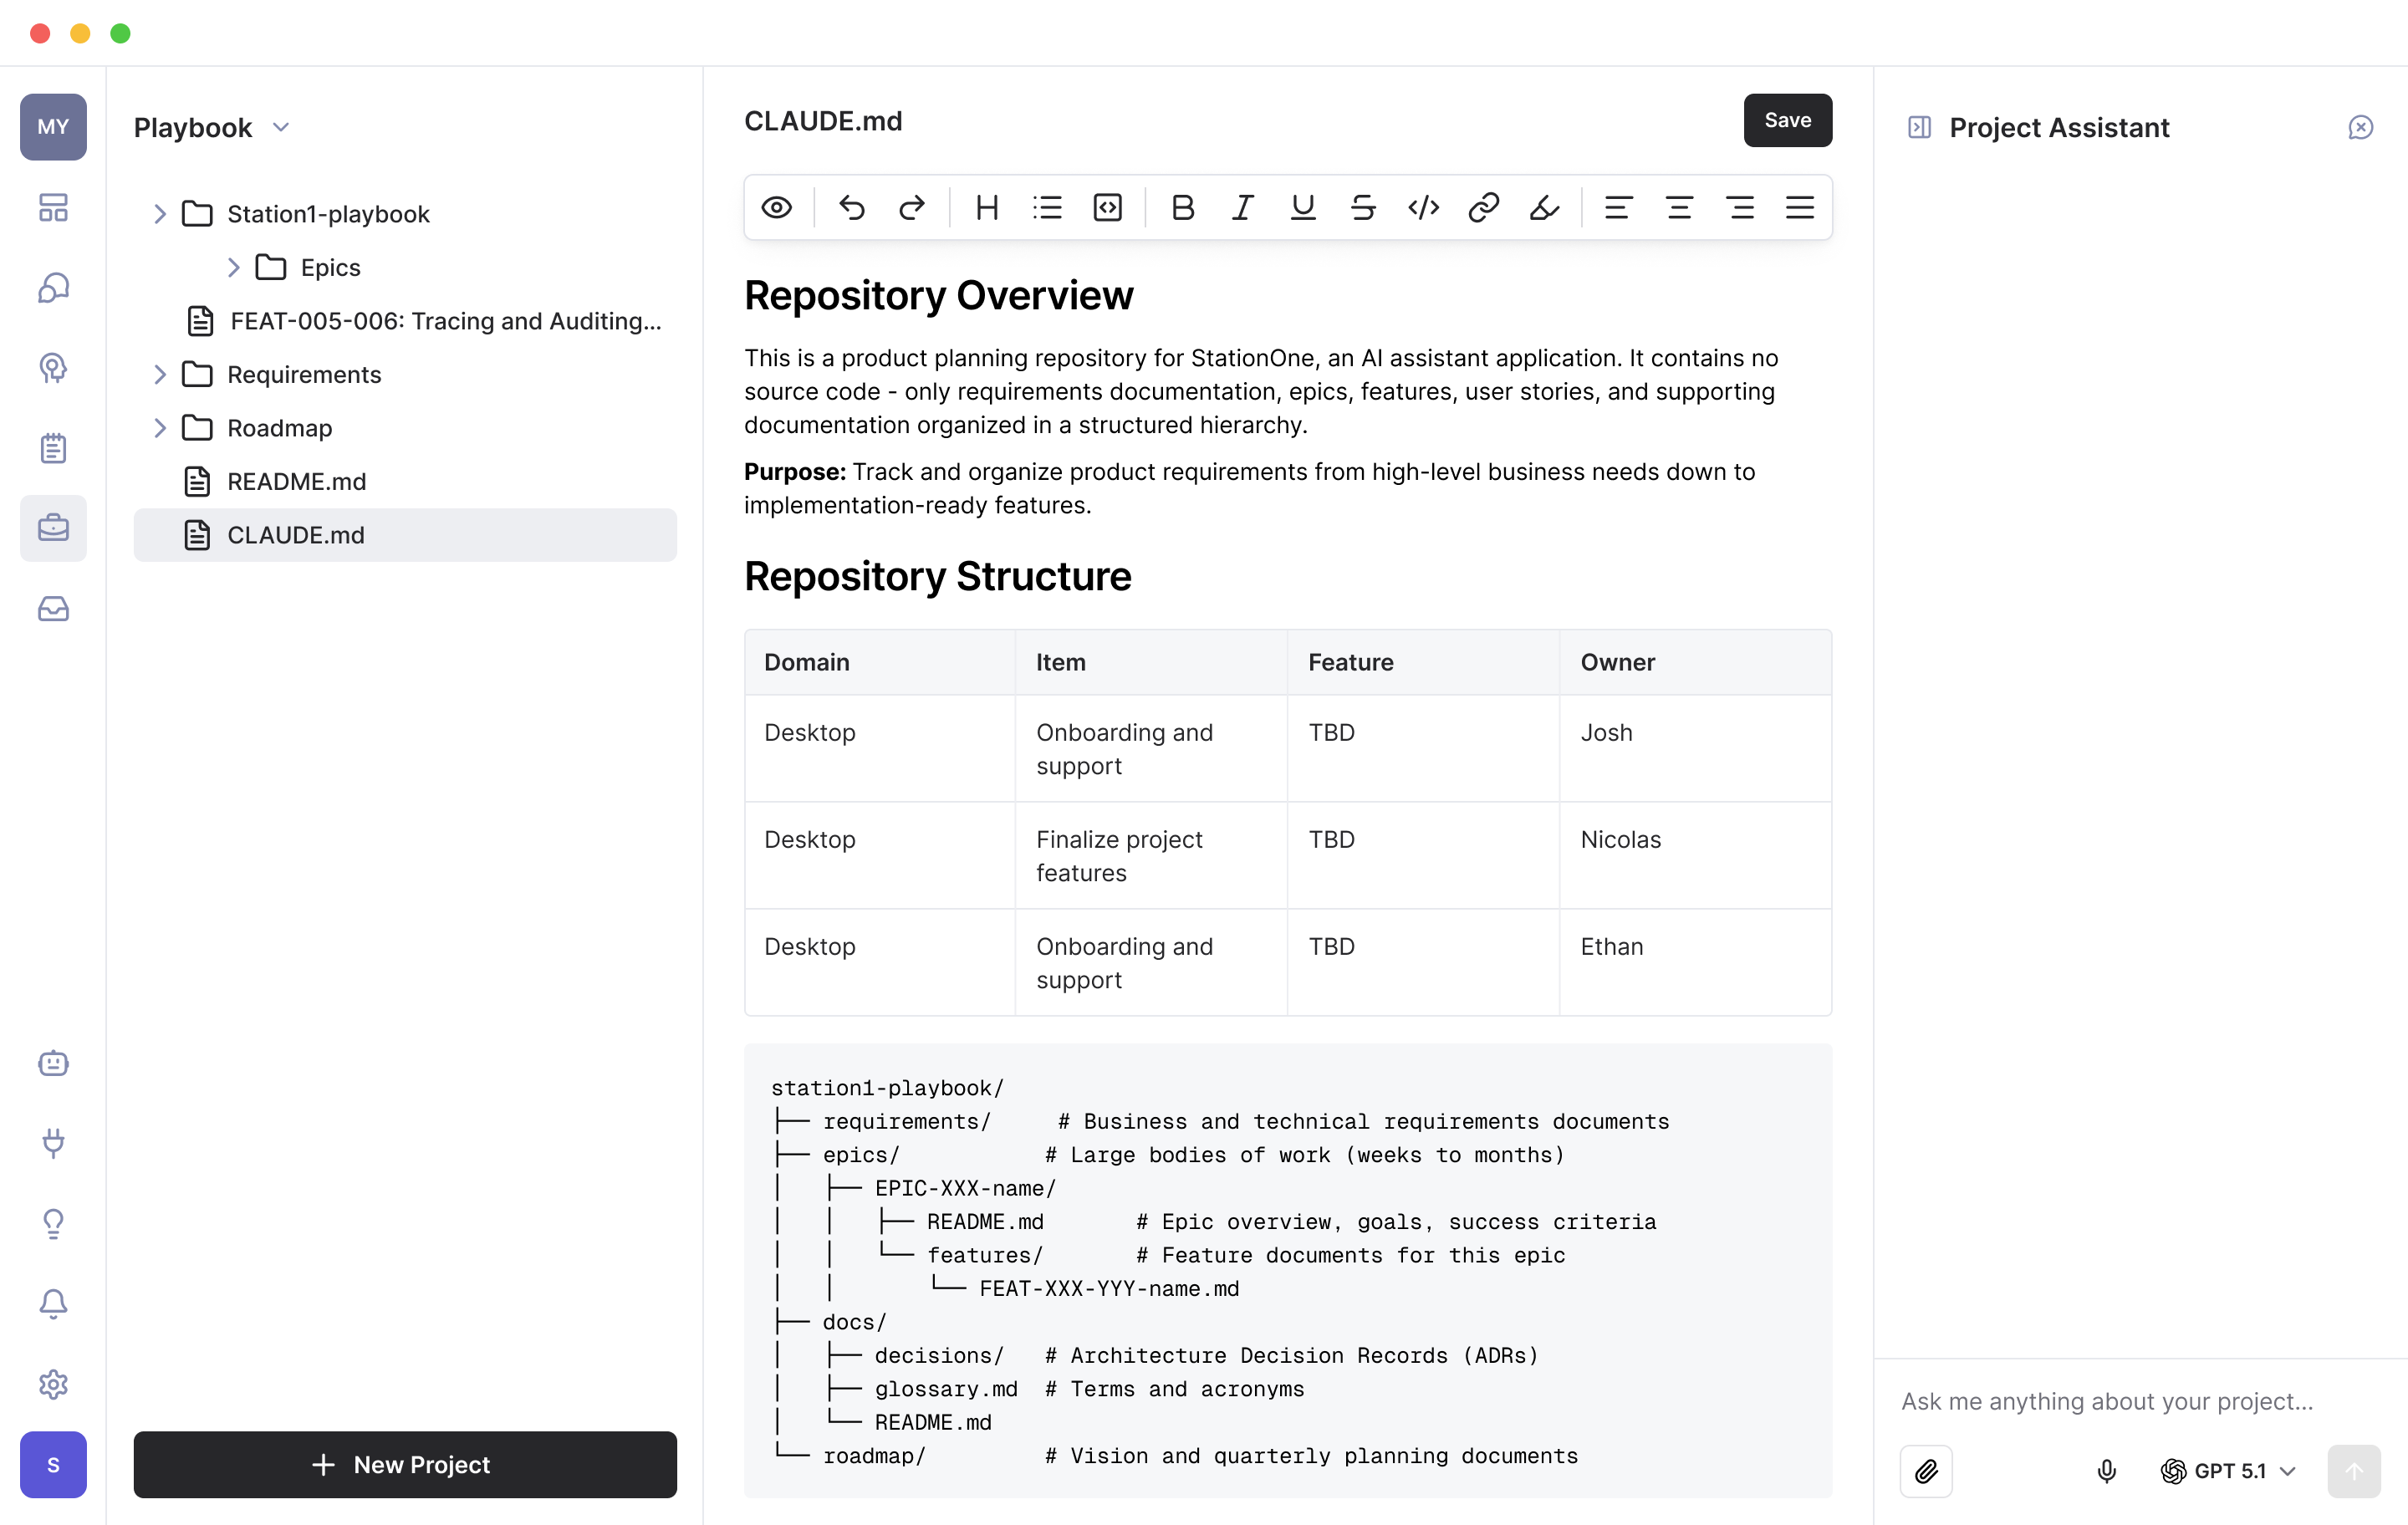Open the Playbook project dropdown
2408x1525 pixels.
click(212, 127)
